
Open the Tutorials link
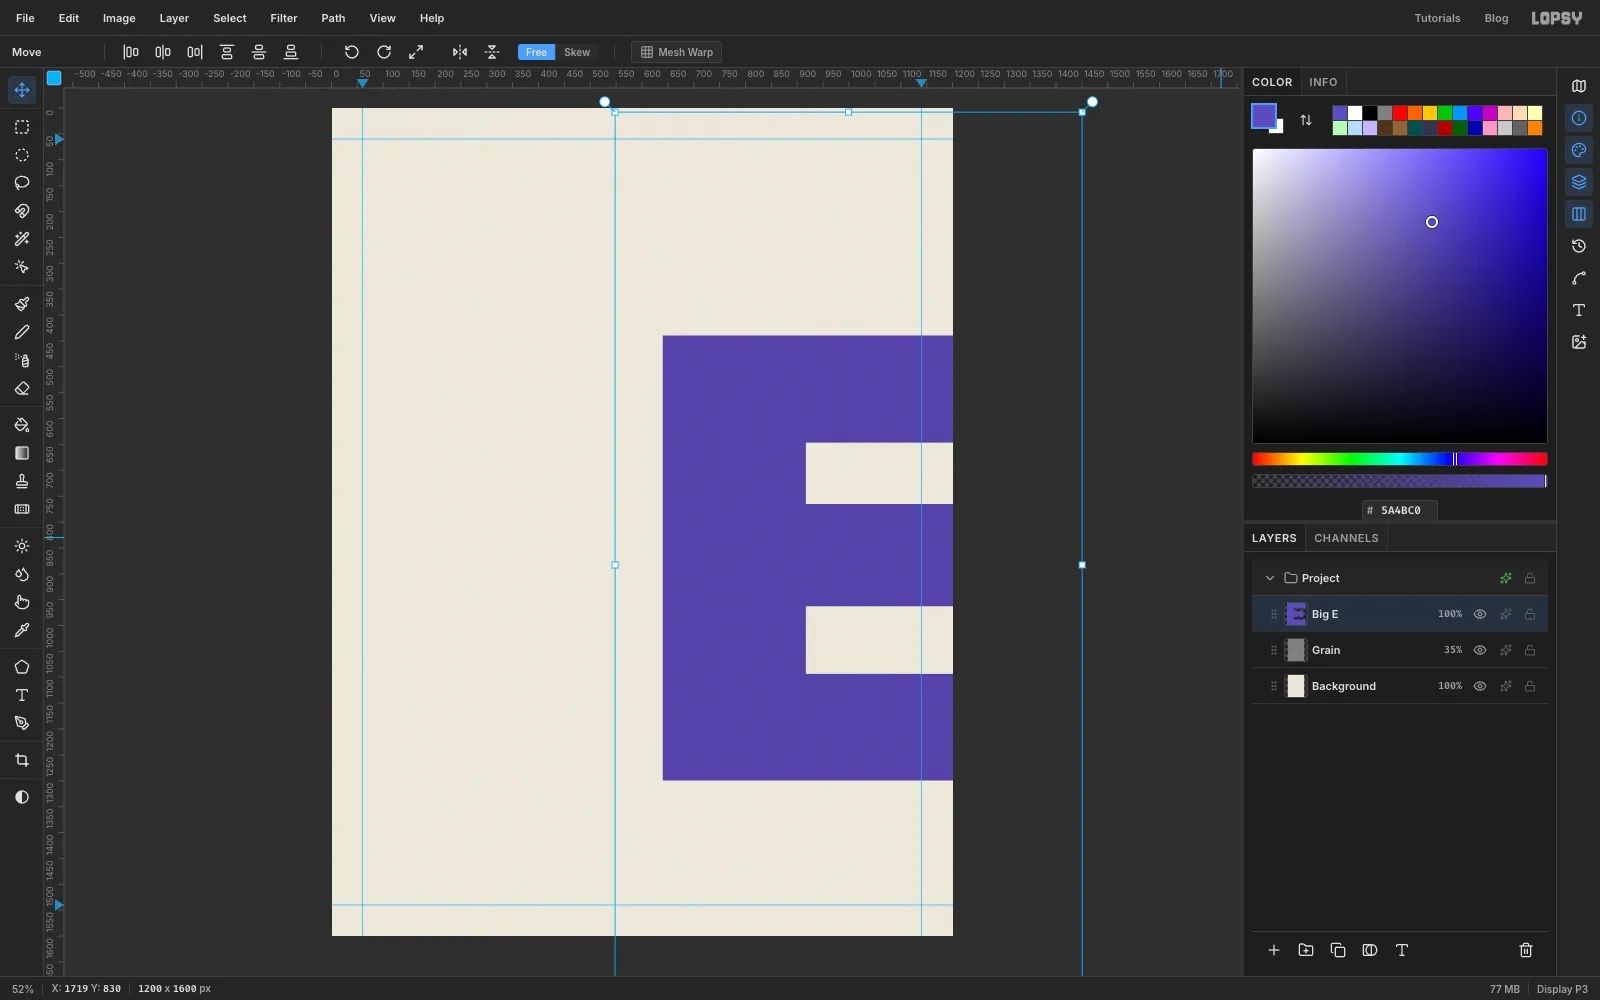tap(1437, 18)
